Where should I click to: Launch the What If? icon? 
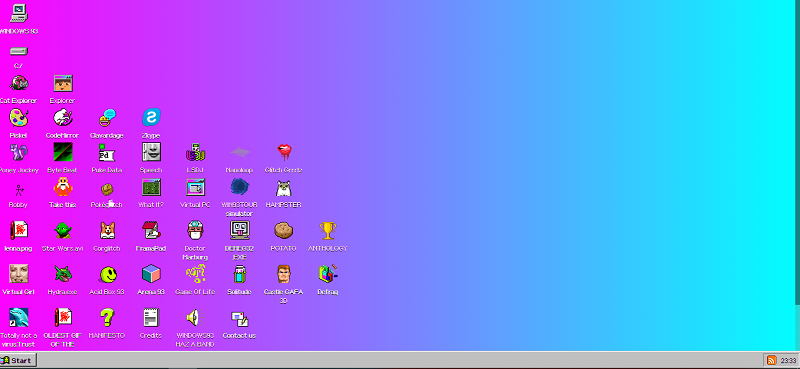(x=151, y=187)
